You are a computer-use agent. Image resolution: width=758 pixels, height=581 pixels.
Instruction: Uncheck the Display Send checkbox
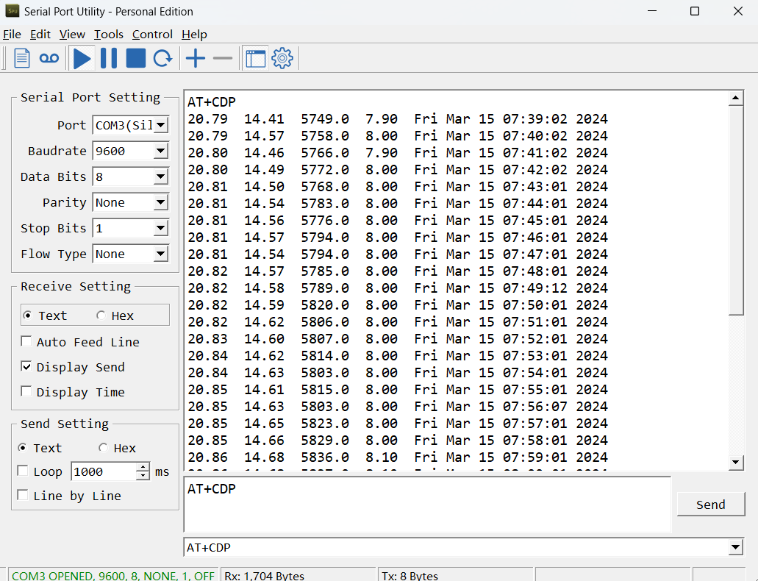tap(26, 367)
